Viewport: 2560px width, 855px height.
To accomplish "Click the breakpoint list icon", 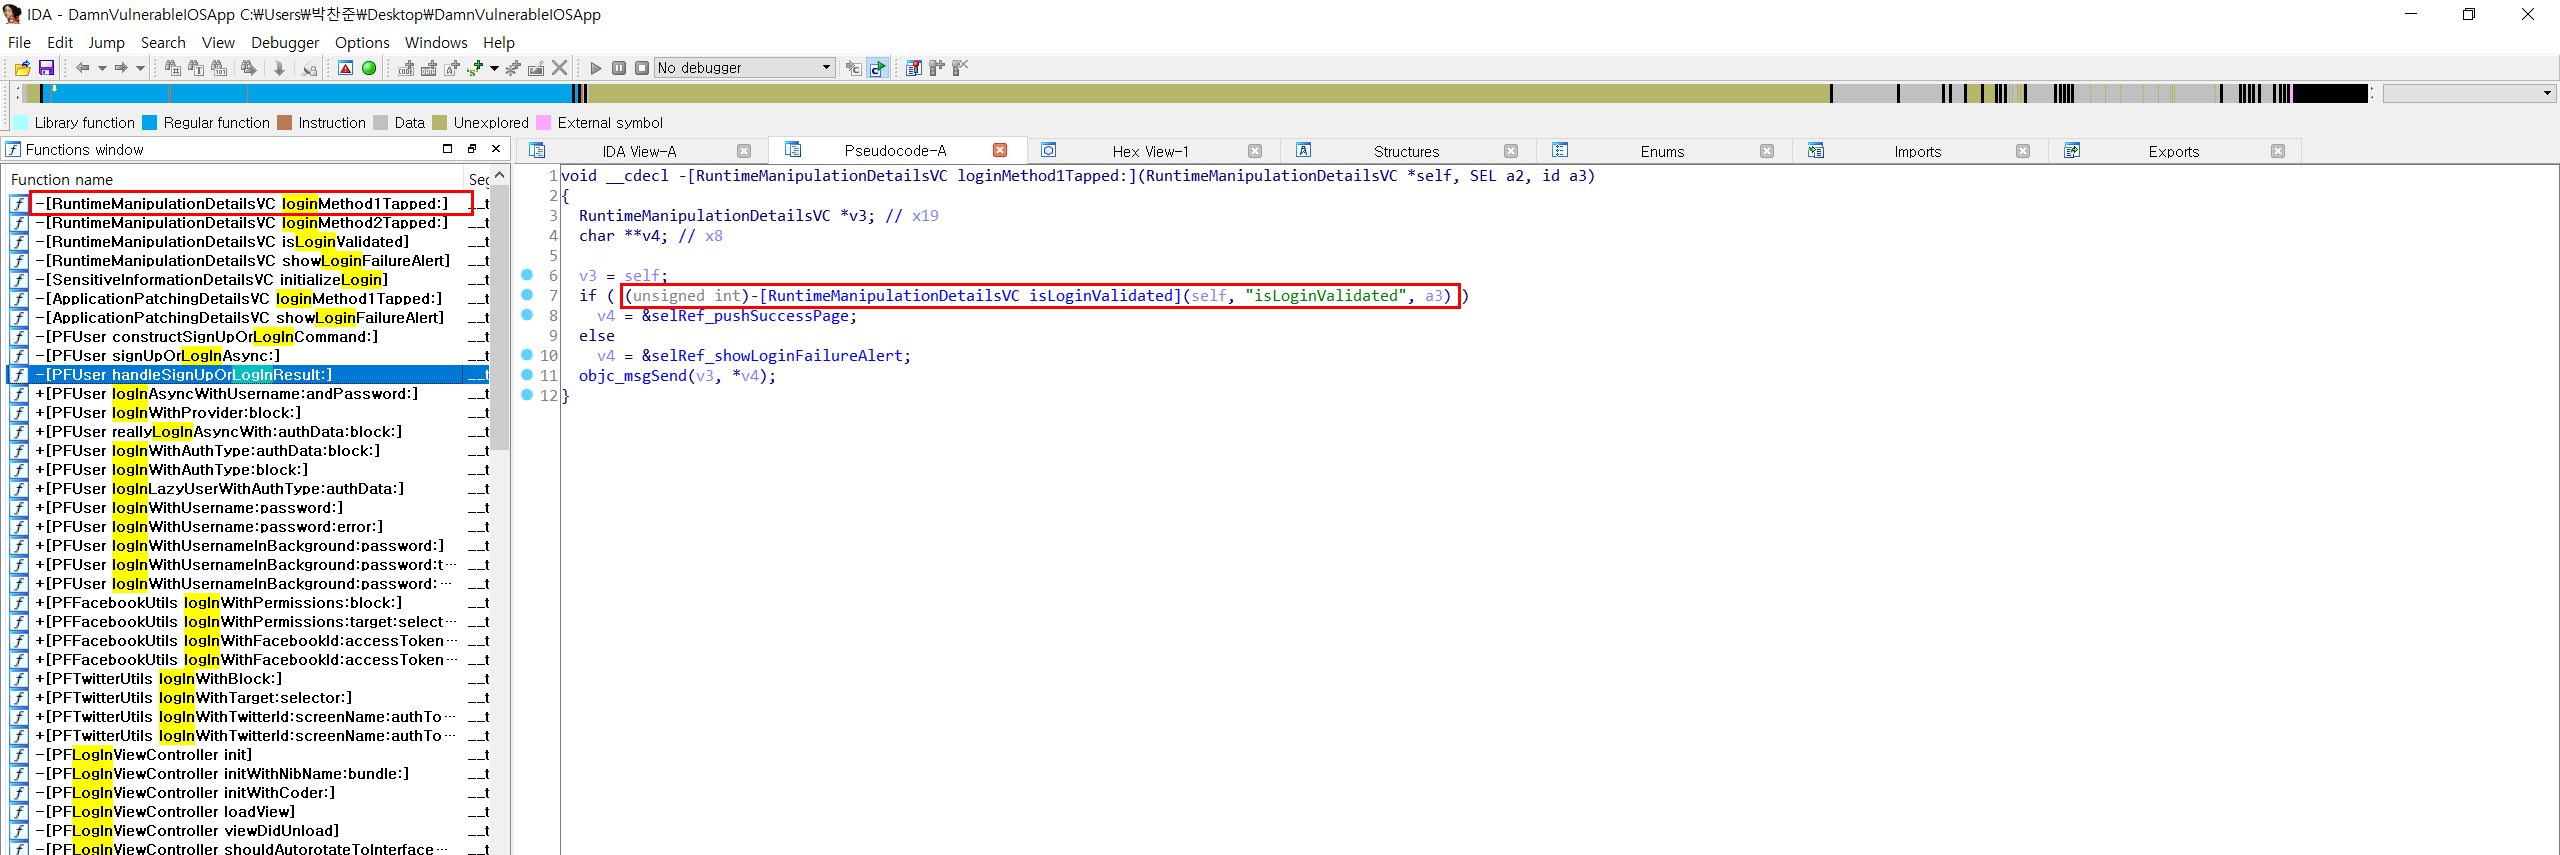I will (x=913, y=68).
